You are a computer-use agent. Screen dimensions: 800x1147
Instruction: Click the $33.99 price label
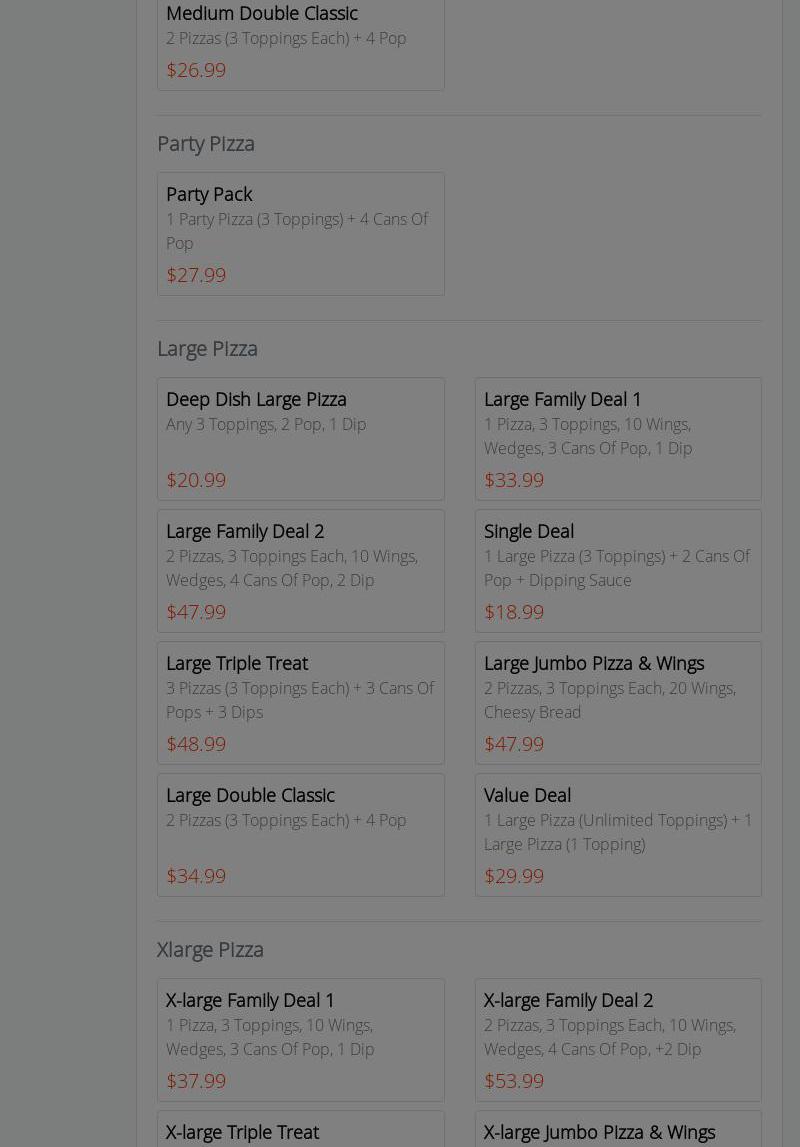tap(514, 480)
